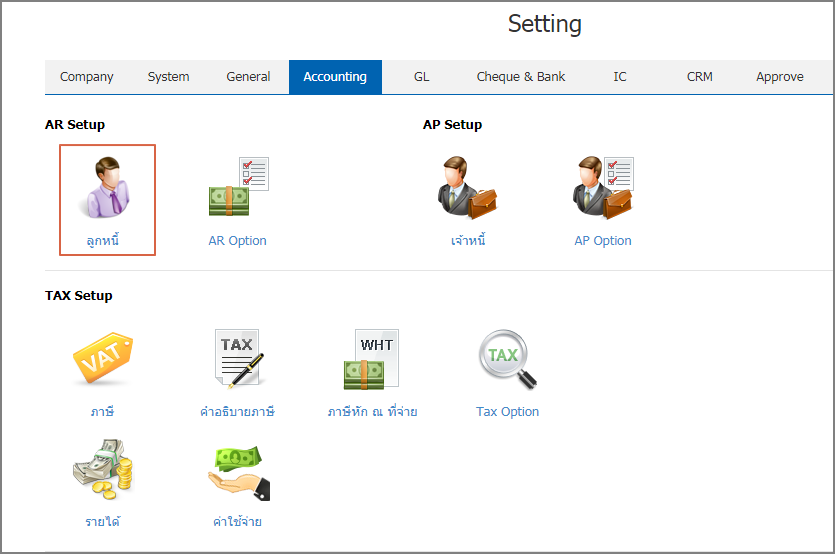Click the รายได้ cash and coins icon
The image size is (835, 554).
tap(102, 469)
